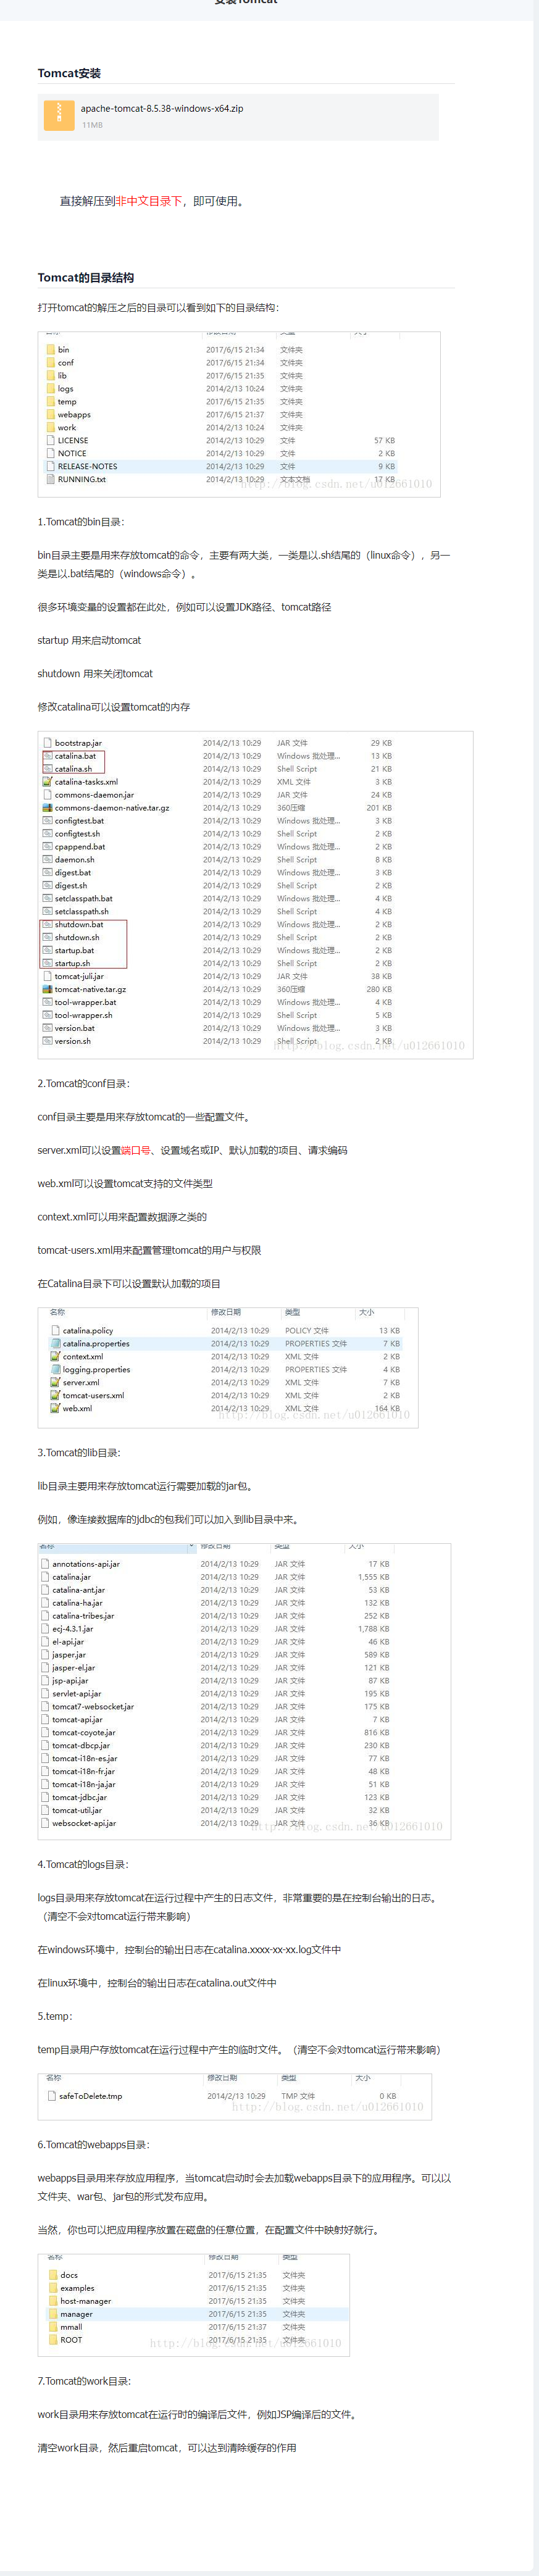Click the 11MB size label of the attachment
Screen dimensions: 539x2576
click(x=92, y=125)
